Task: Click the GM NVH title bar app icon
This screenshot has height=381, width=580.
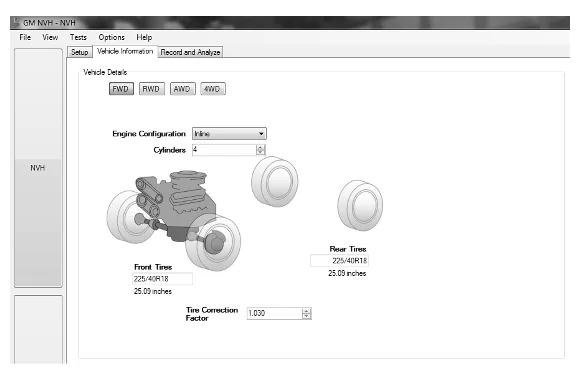Action: click(x=16, y=23)
